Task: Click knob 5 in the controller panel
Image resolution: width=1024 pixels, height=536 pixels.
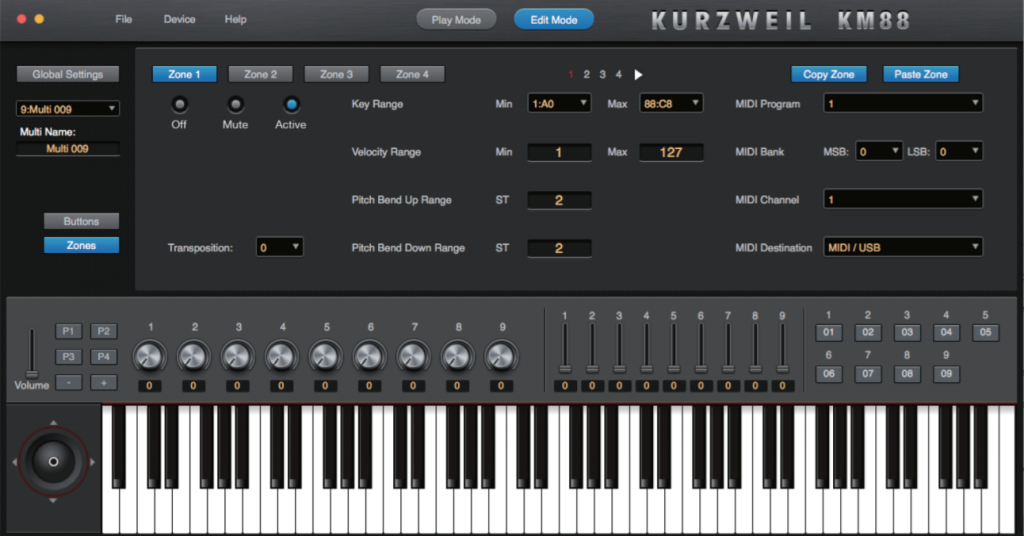Action: pos(325,356)
